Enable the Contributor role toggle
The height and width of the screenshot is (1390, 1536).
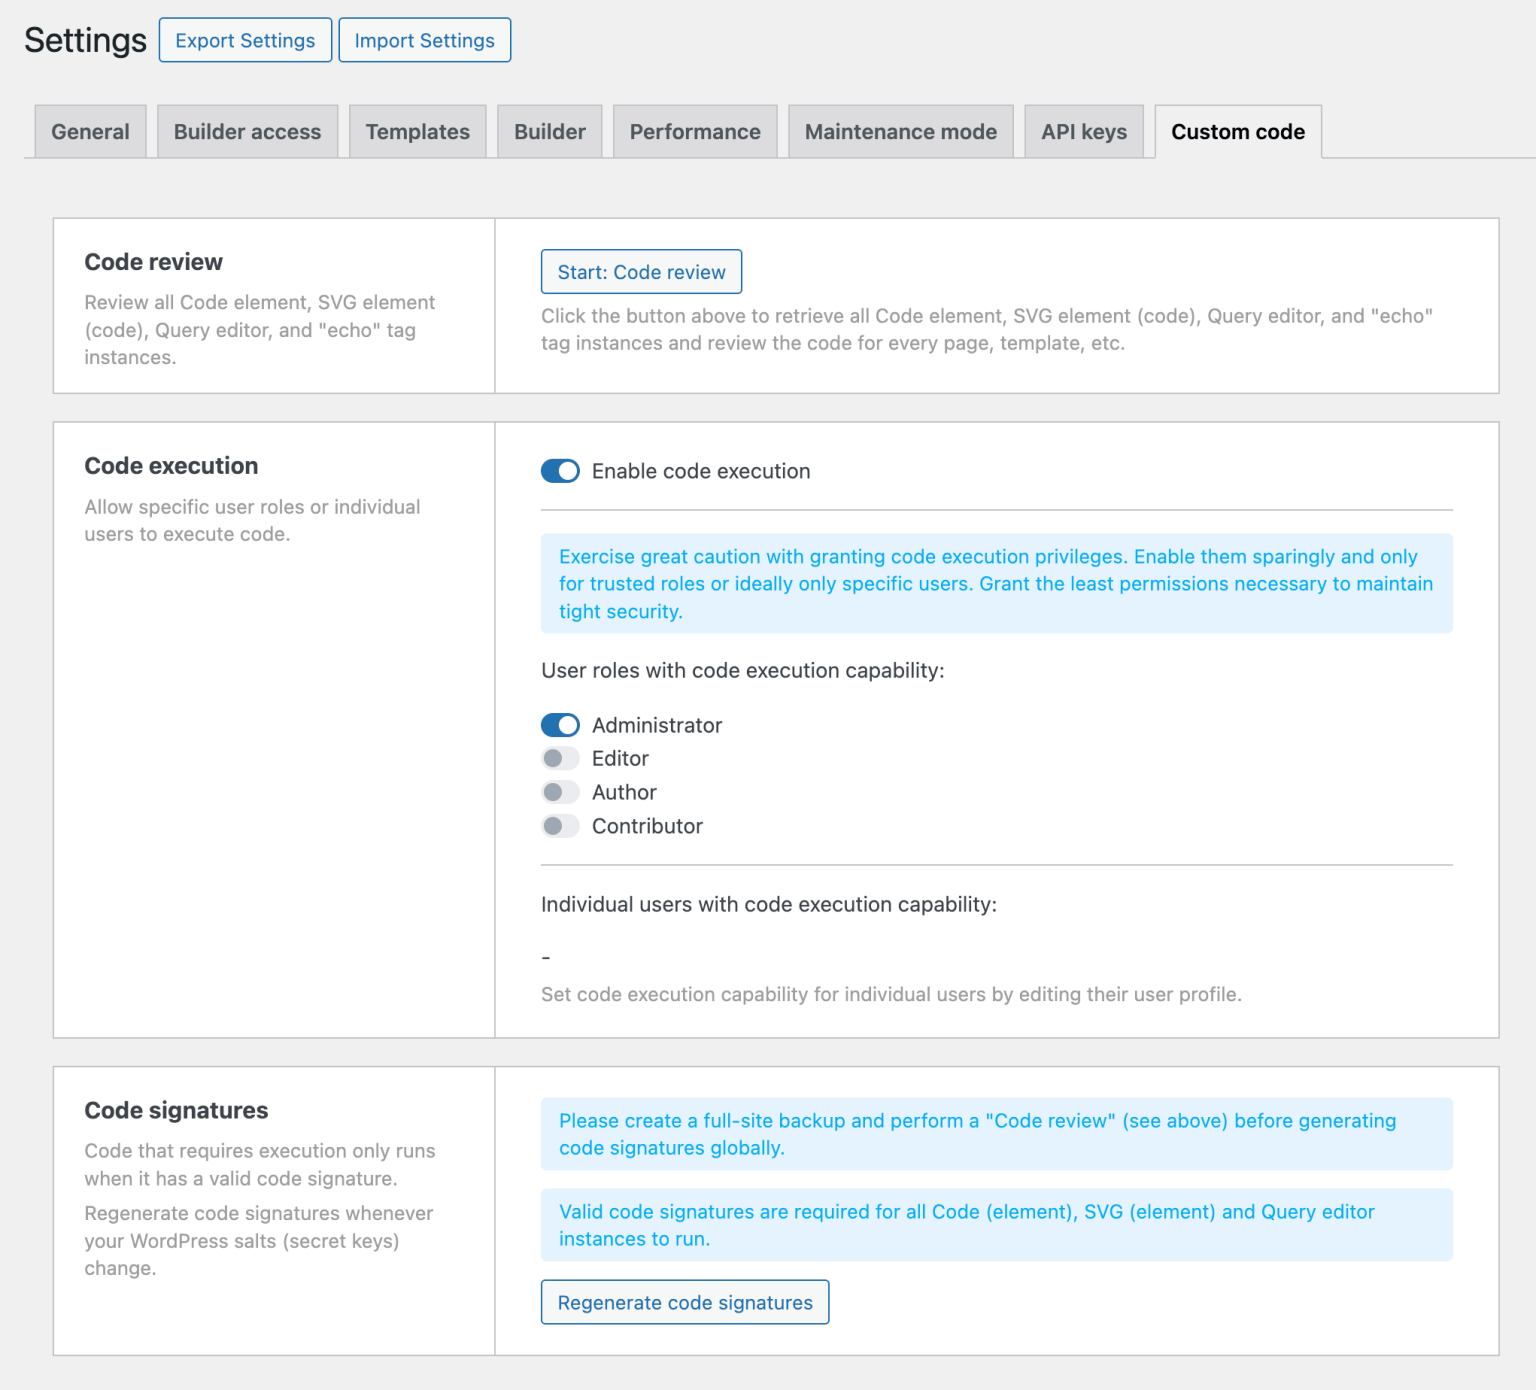click(x=560, y=826)
